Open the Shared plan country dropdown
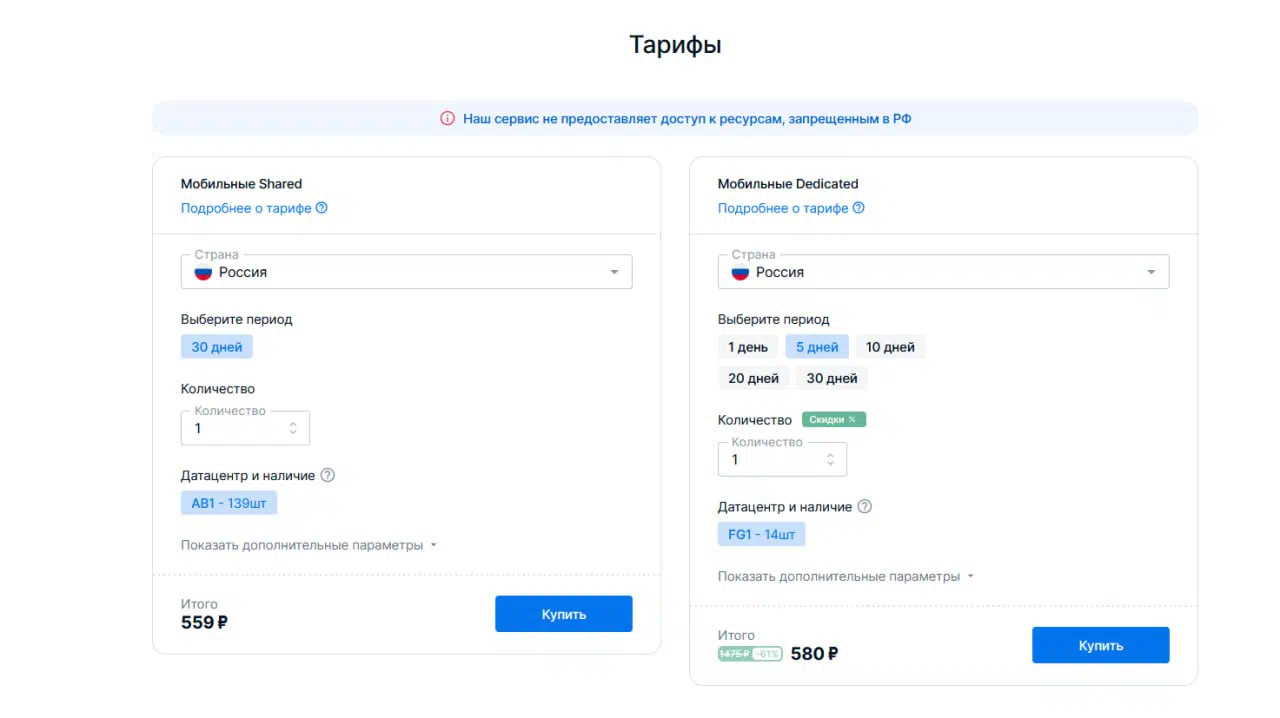1280x718 pixels. 406,272
